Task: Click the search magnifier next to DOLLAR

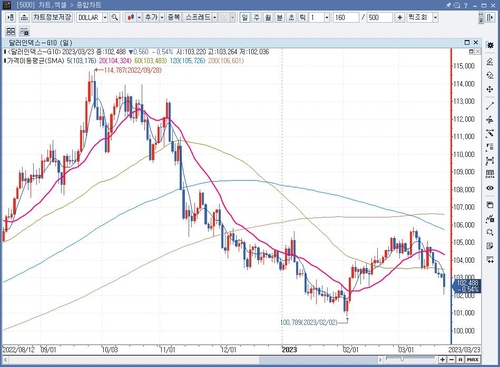Action: (x=115, y=17)
